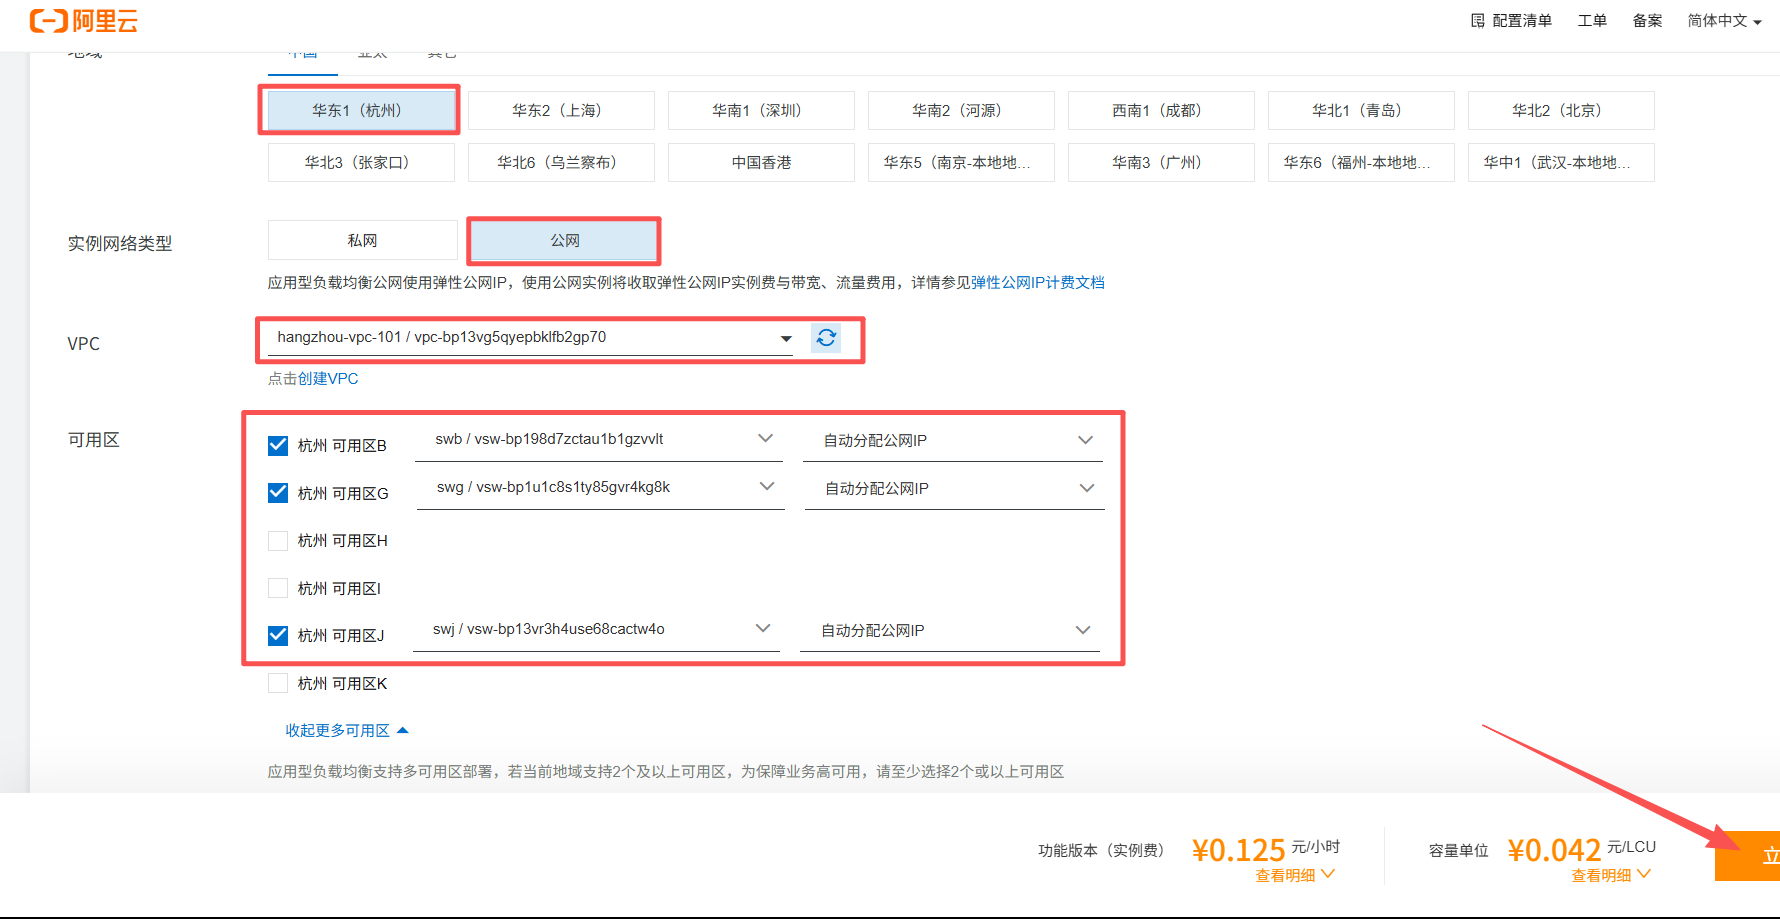Click the Alibaba Cloud logo
Viewport: 1780px width, 919px height.
84,21
